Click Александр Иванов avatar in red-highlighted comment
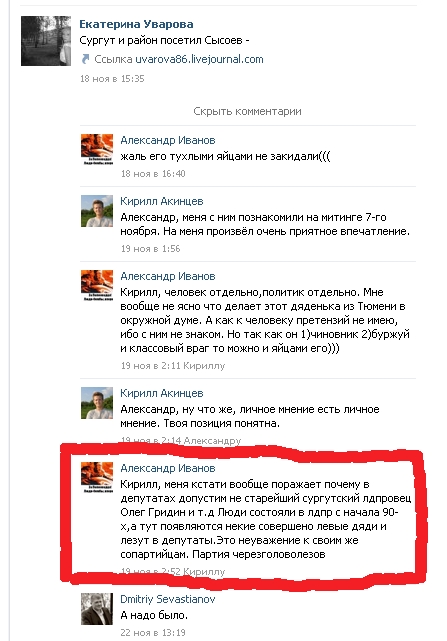 tap(97, 477)
